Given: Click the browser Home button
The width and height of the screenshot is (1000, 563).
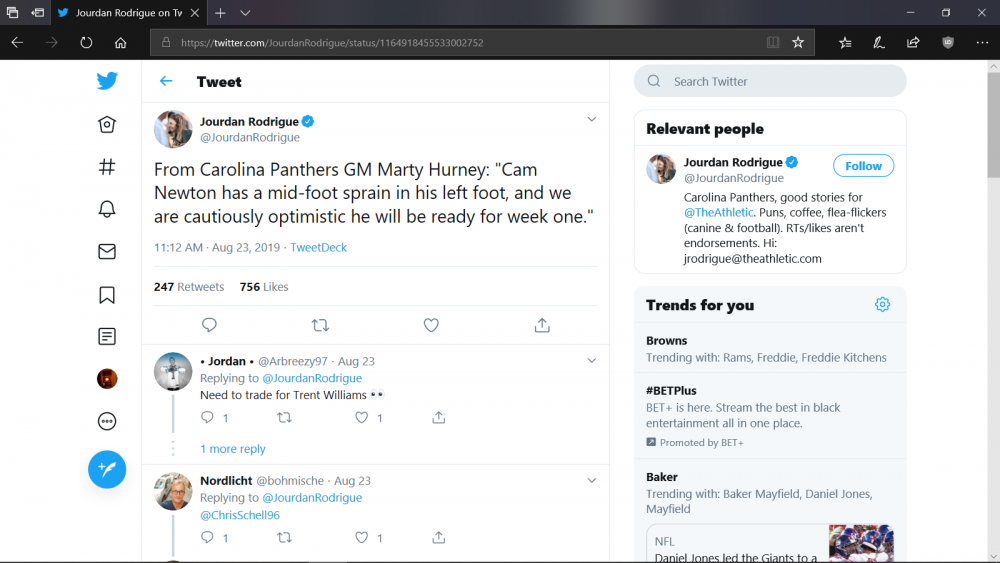Looking at the screenshot, I should pyautogui.click(x=121, y=43).
